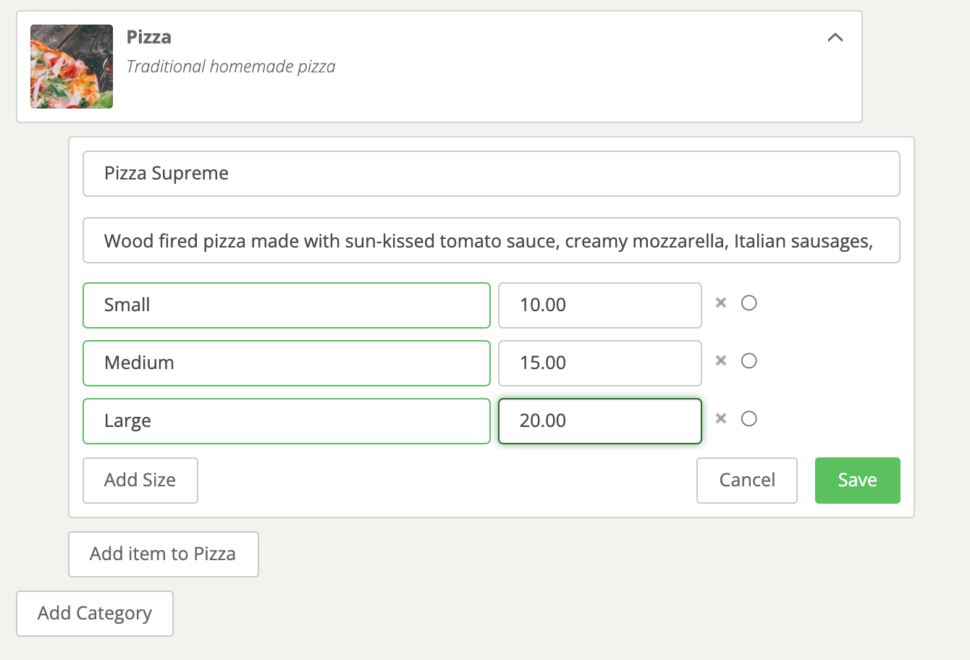Collapse the Pizza category section
The width and height of the screenshot is (970, 660).
tap(835, 36)
